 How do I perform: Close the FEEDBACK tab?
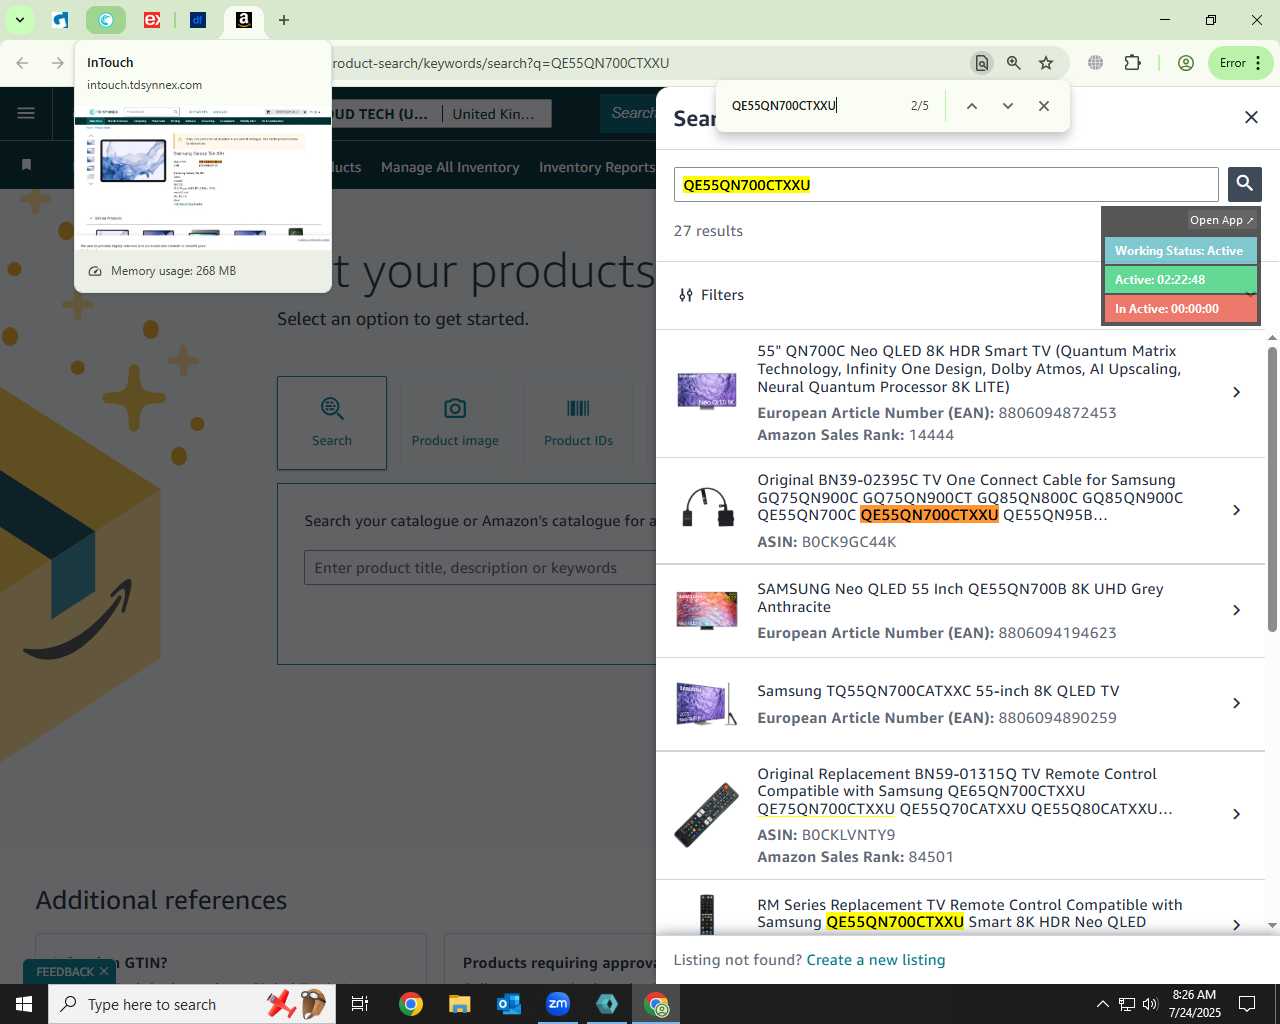(x=103, y=972)
